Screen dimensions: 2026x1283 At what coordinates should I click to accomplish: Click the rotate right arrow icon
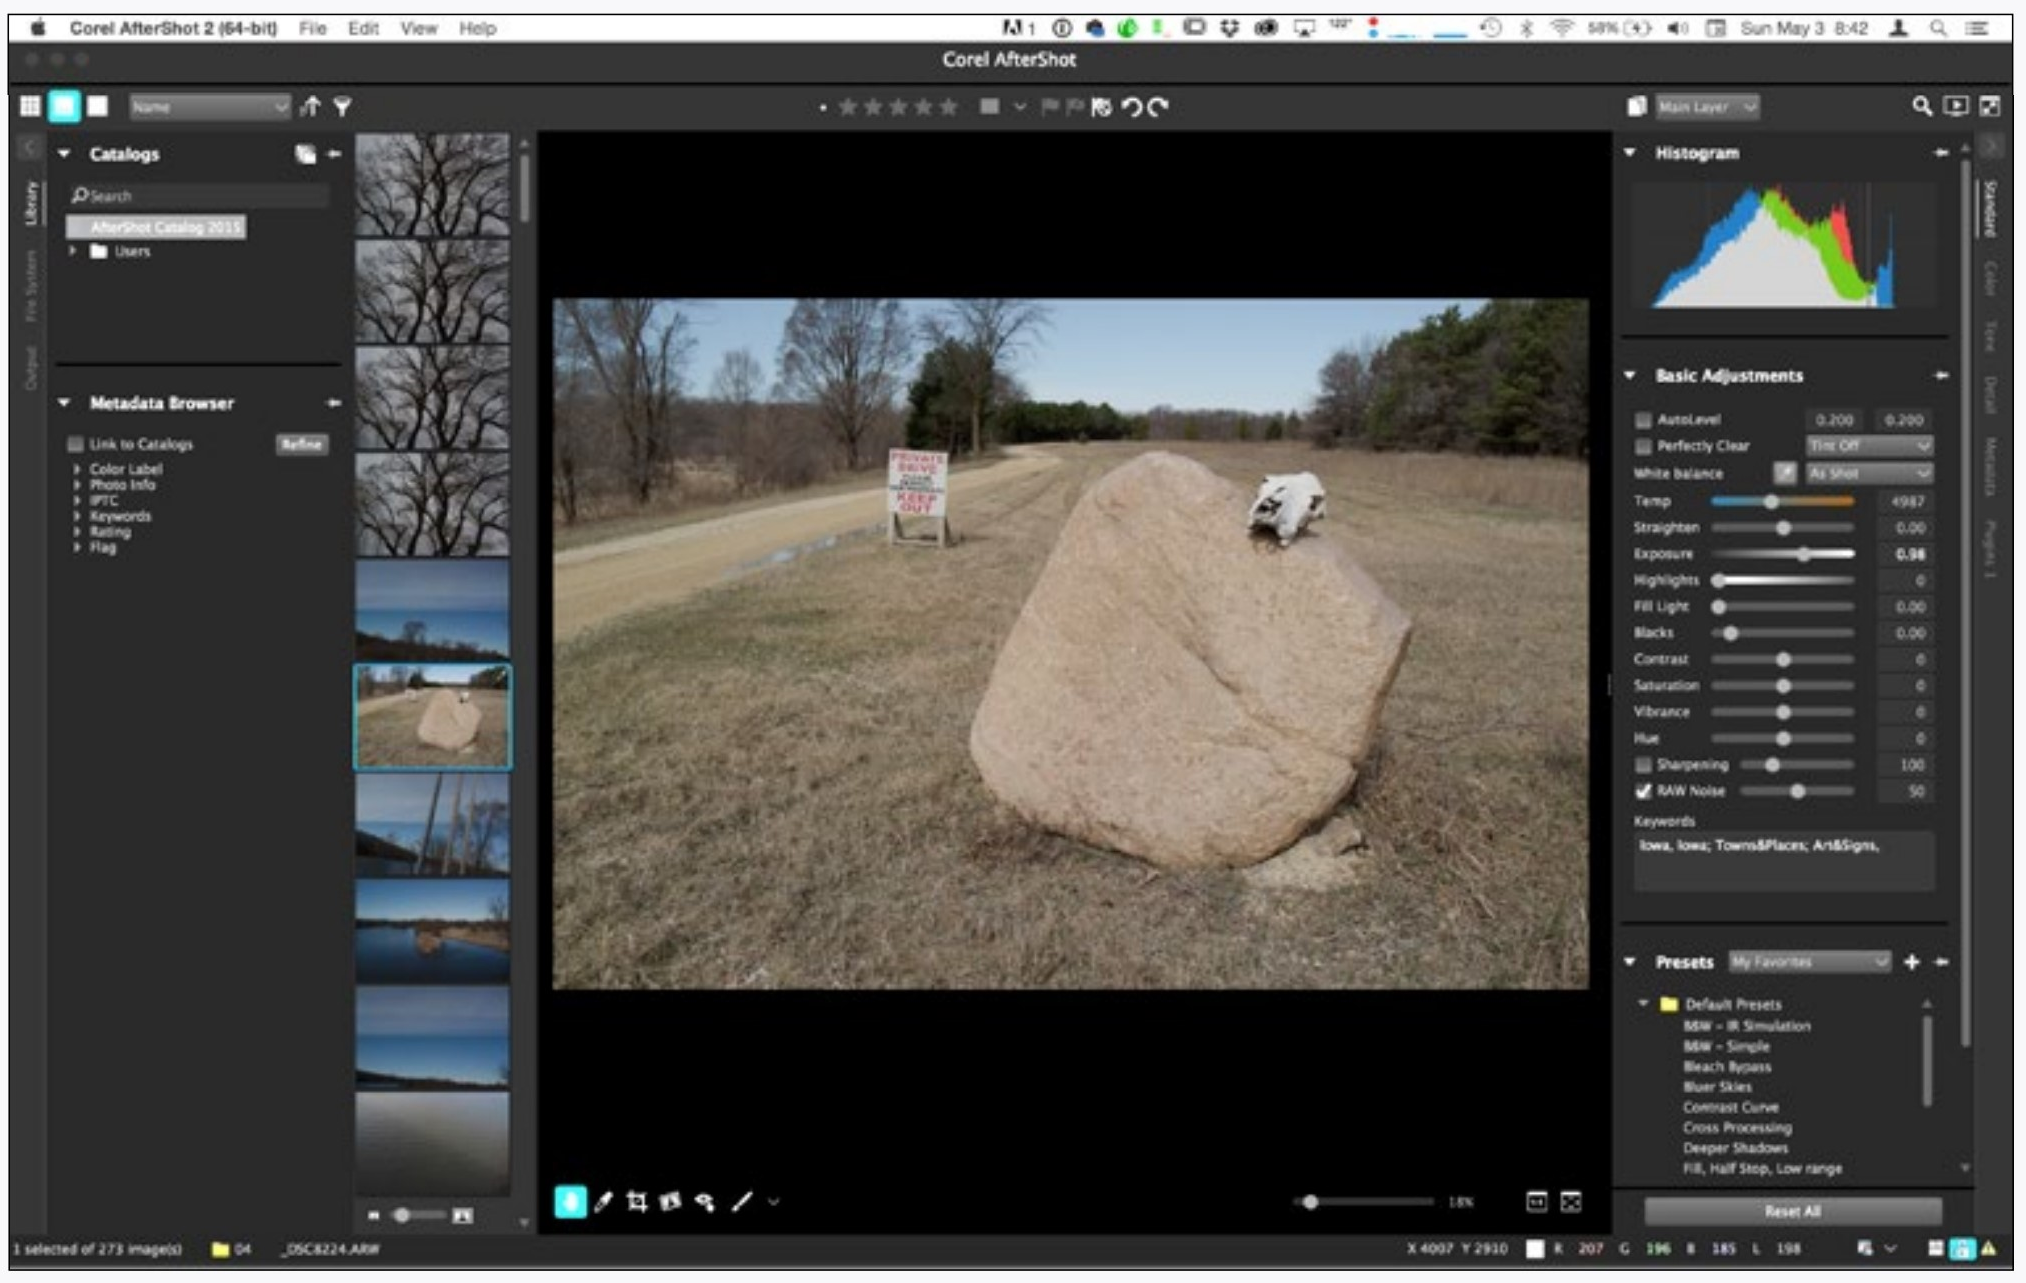(x=1158, y=106)
